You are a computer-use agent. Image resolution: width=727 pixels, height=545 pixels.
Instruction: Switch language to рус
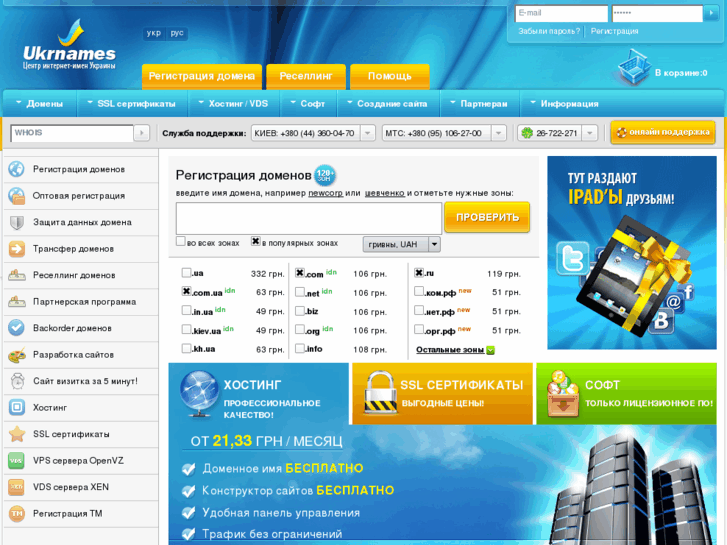177,33
